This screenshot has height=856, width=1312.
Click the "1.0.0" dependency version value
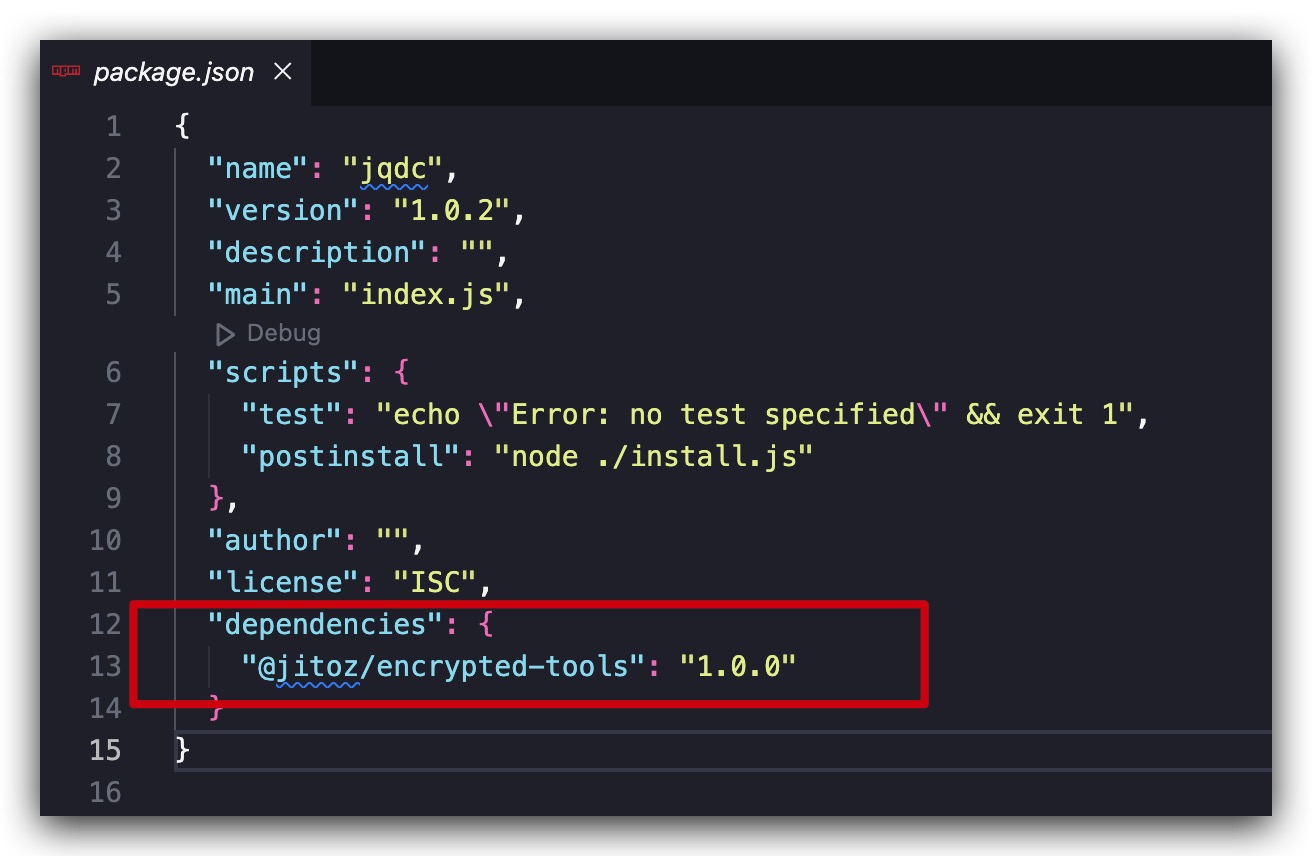pyautogui.click(x=737, y=667)
